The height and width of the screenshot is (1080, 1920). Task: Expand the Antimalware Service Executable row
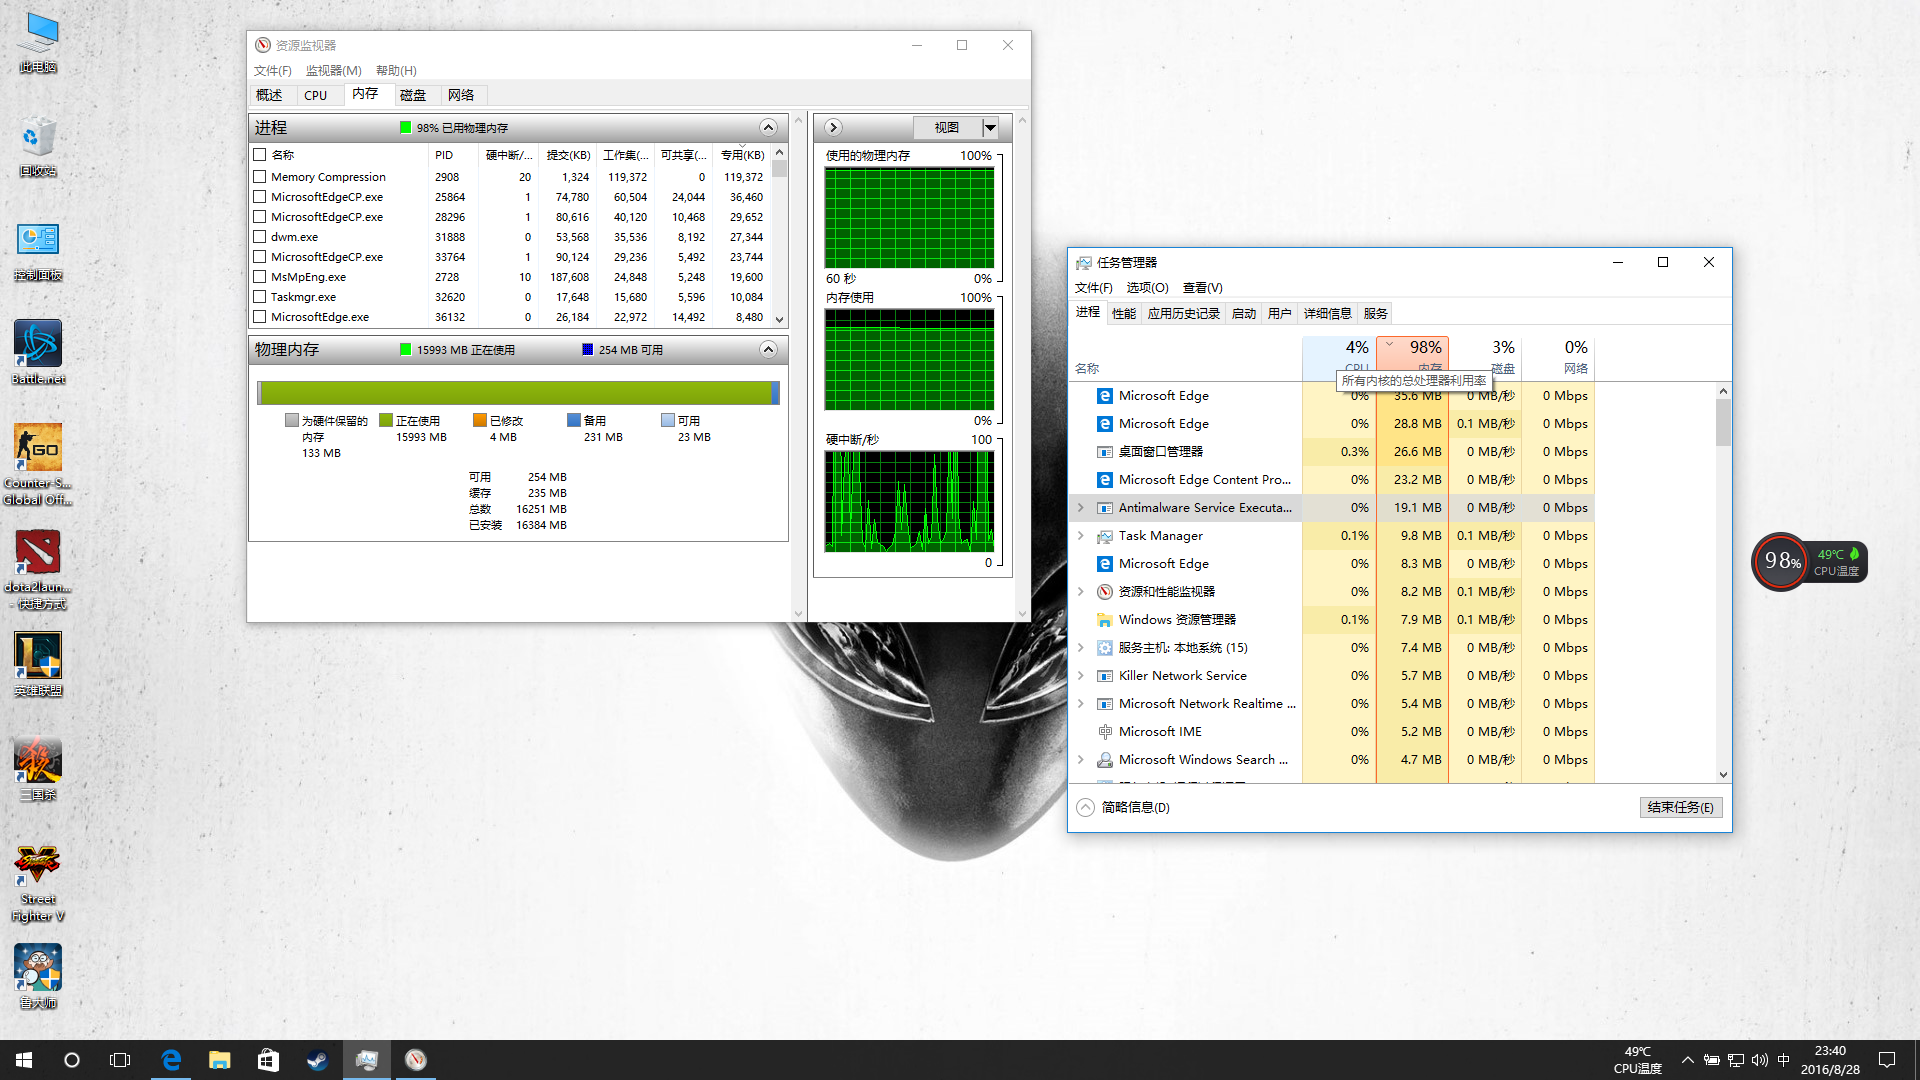click(x=1081, y=508)
